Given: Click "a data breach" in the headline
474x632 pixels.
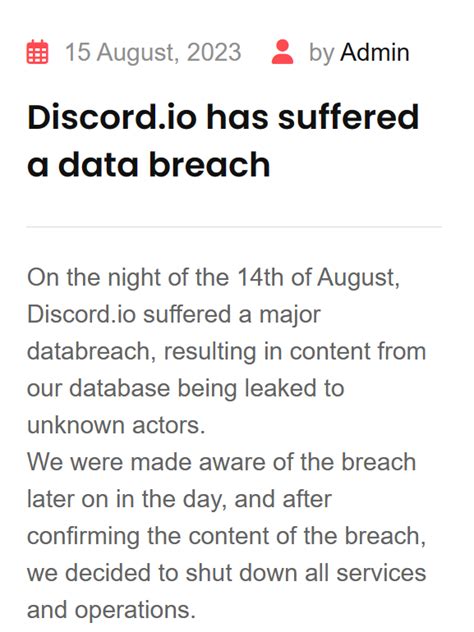Looking at the screenshot, I should point(149,164).
